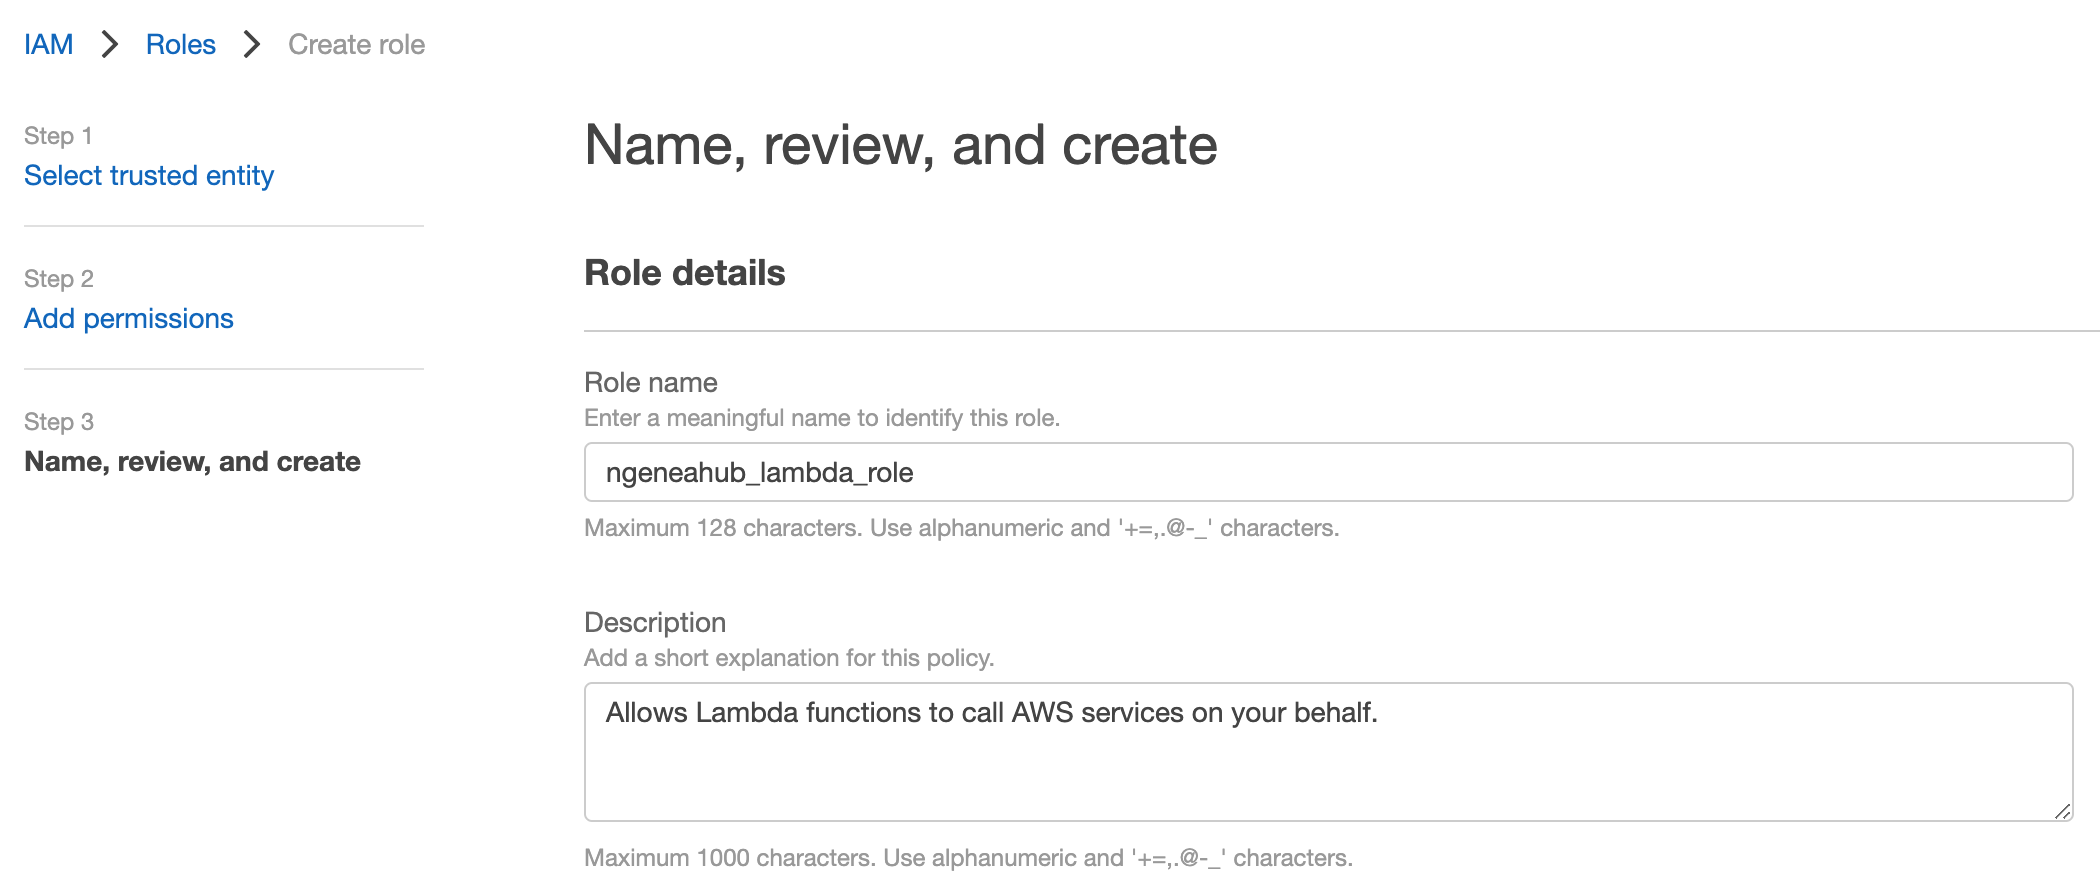
Task: Click the Step 1 label text
Action: [58, 135]
